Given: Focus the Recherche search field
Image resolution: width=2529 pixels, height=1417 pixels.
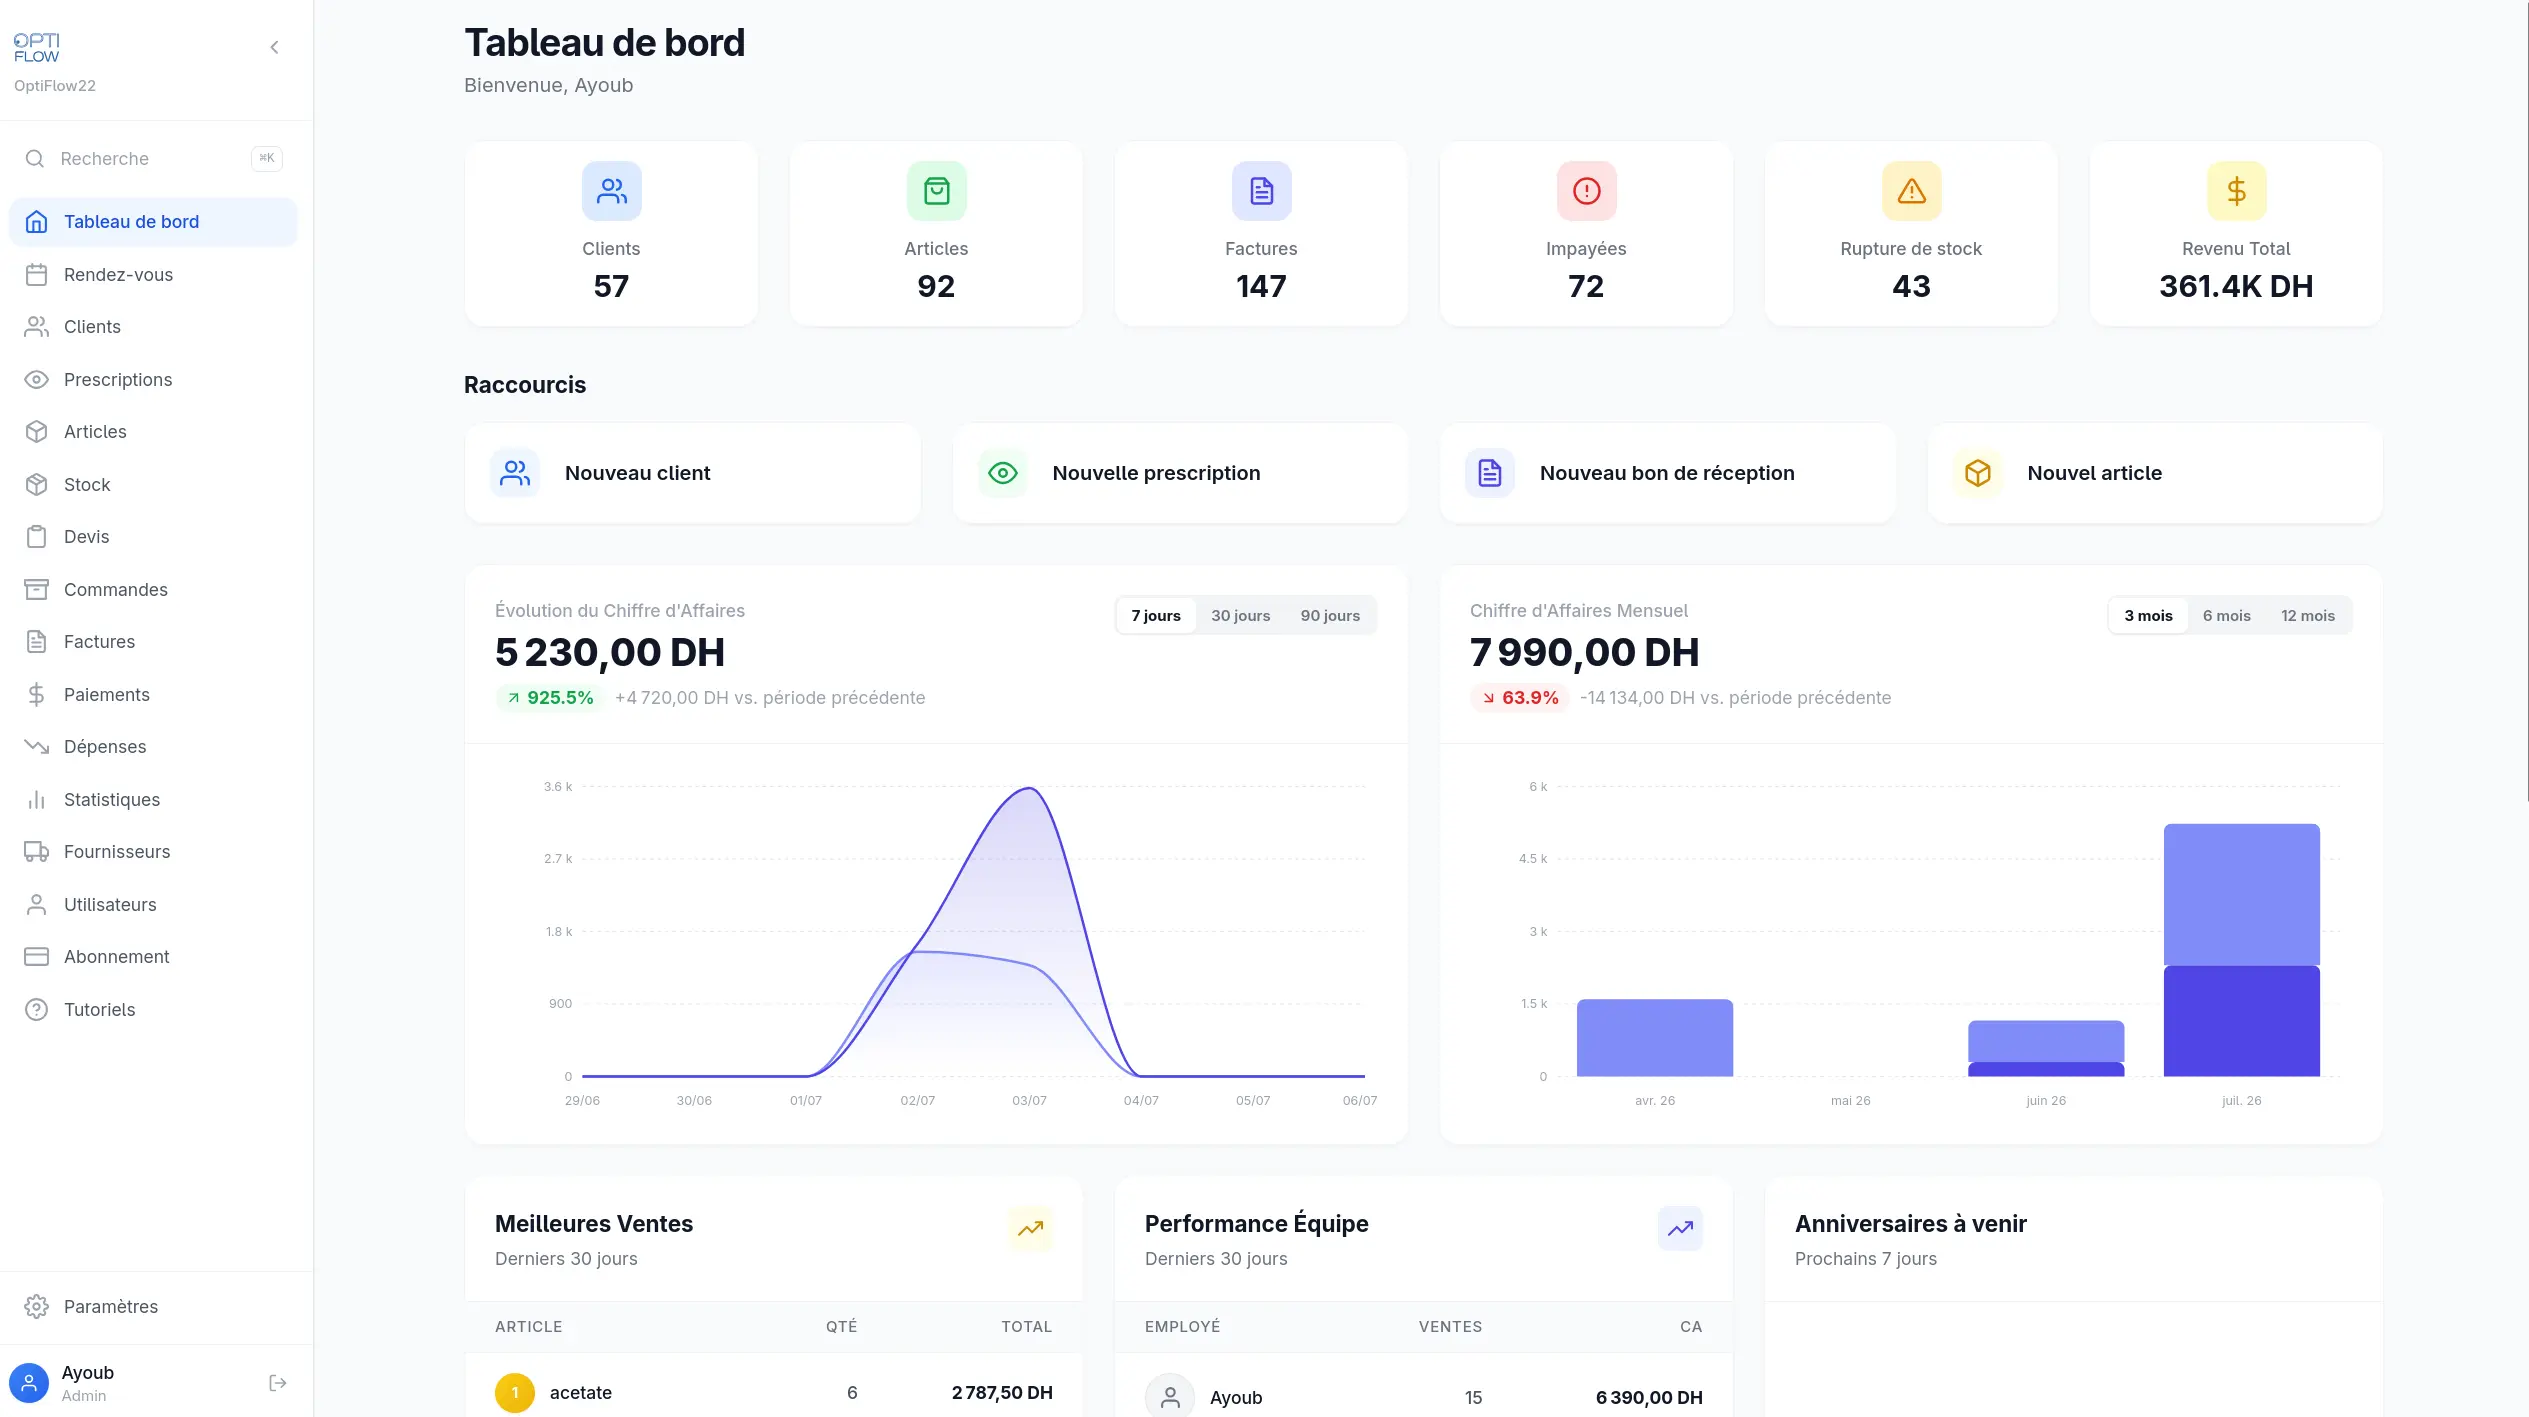Looking at the screenshot, I should pos(153,158).
